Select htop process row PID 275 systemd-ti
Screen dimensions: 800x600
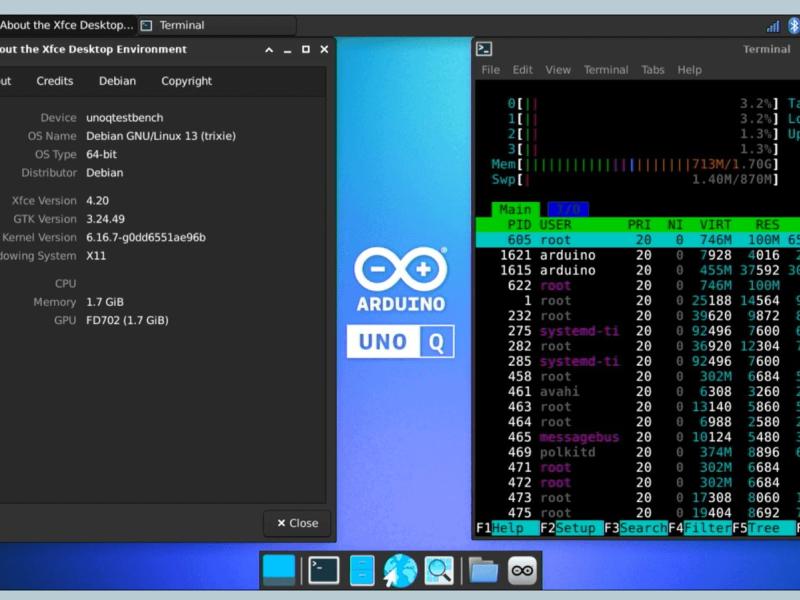(x=638, y=331)
